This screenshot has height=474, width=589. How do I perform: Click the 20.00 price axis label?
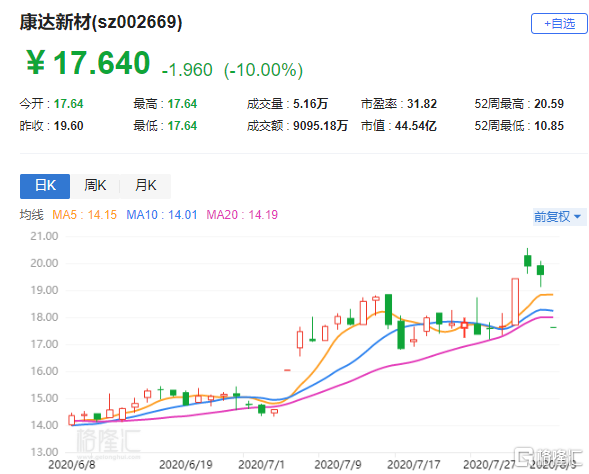pyautogui.click(x=44, y=263)
